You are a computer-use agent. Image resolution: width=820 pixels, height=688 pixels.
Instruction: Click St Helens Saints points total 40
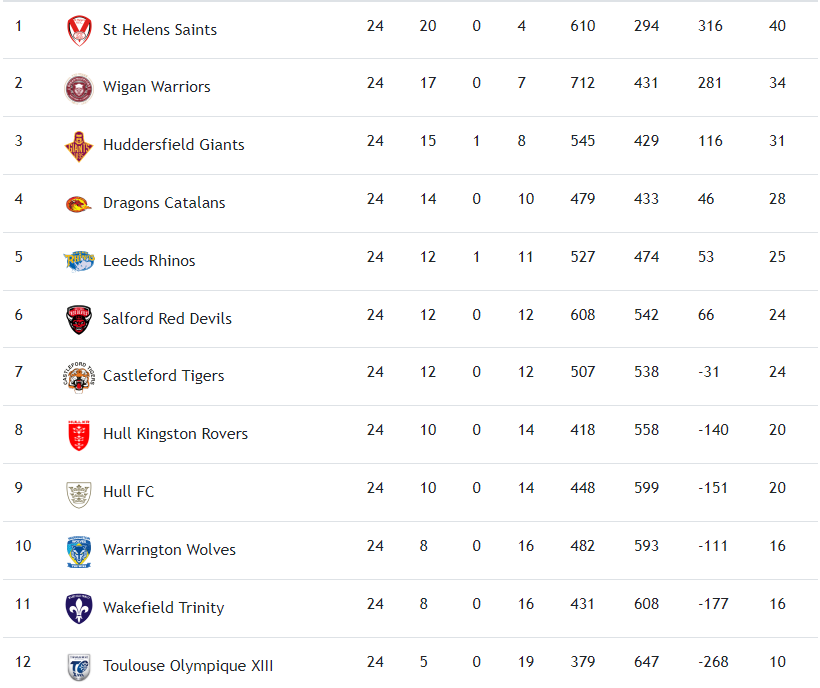pos(777,26)
